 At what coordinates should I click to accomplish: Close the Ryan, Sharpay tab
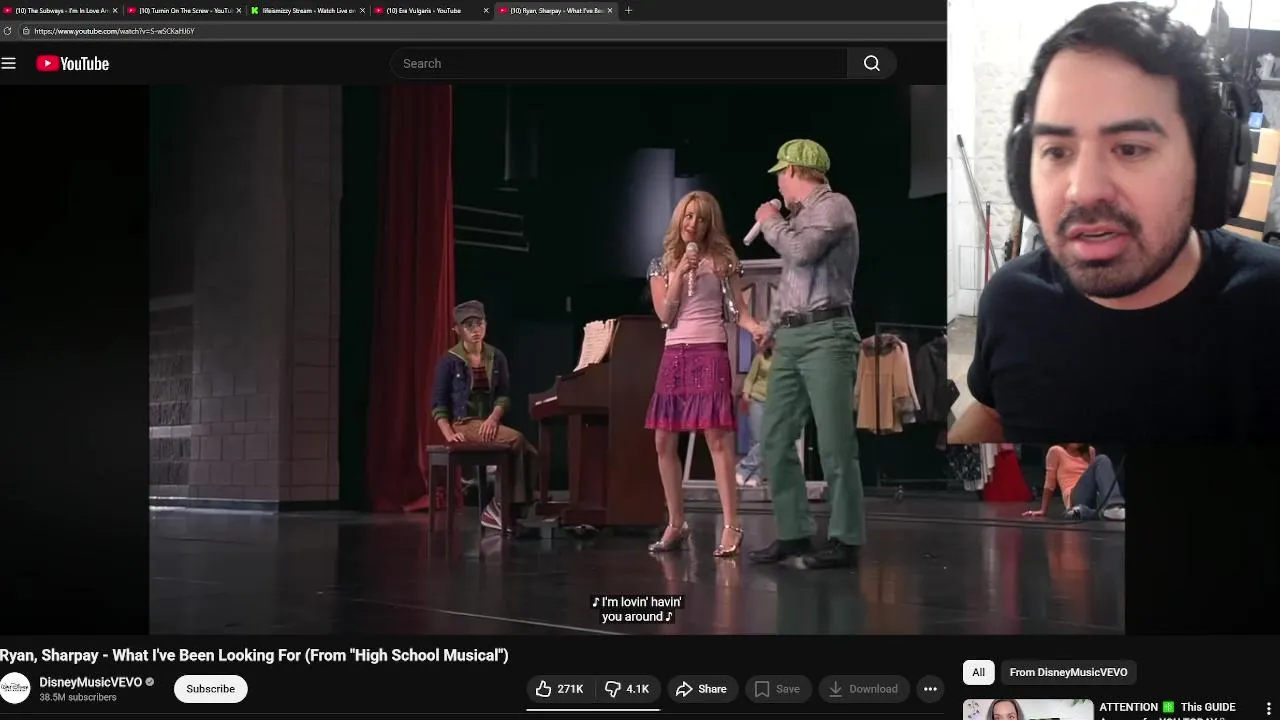610,10
